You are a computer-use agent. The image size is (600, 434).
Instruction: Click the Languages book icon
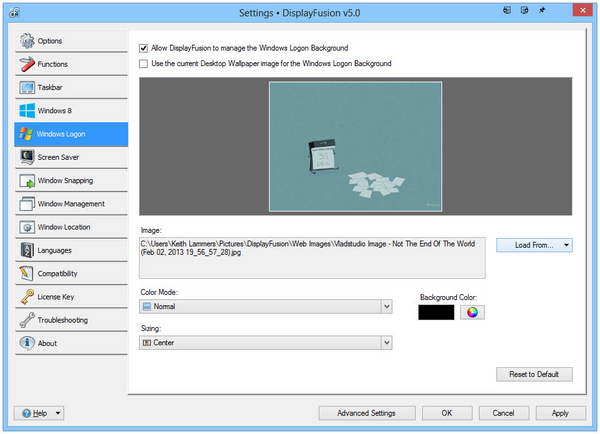pos(27,250)
